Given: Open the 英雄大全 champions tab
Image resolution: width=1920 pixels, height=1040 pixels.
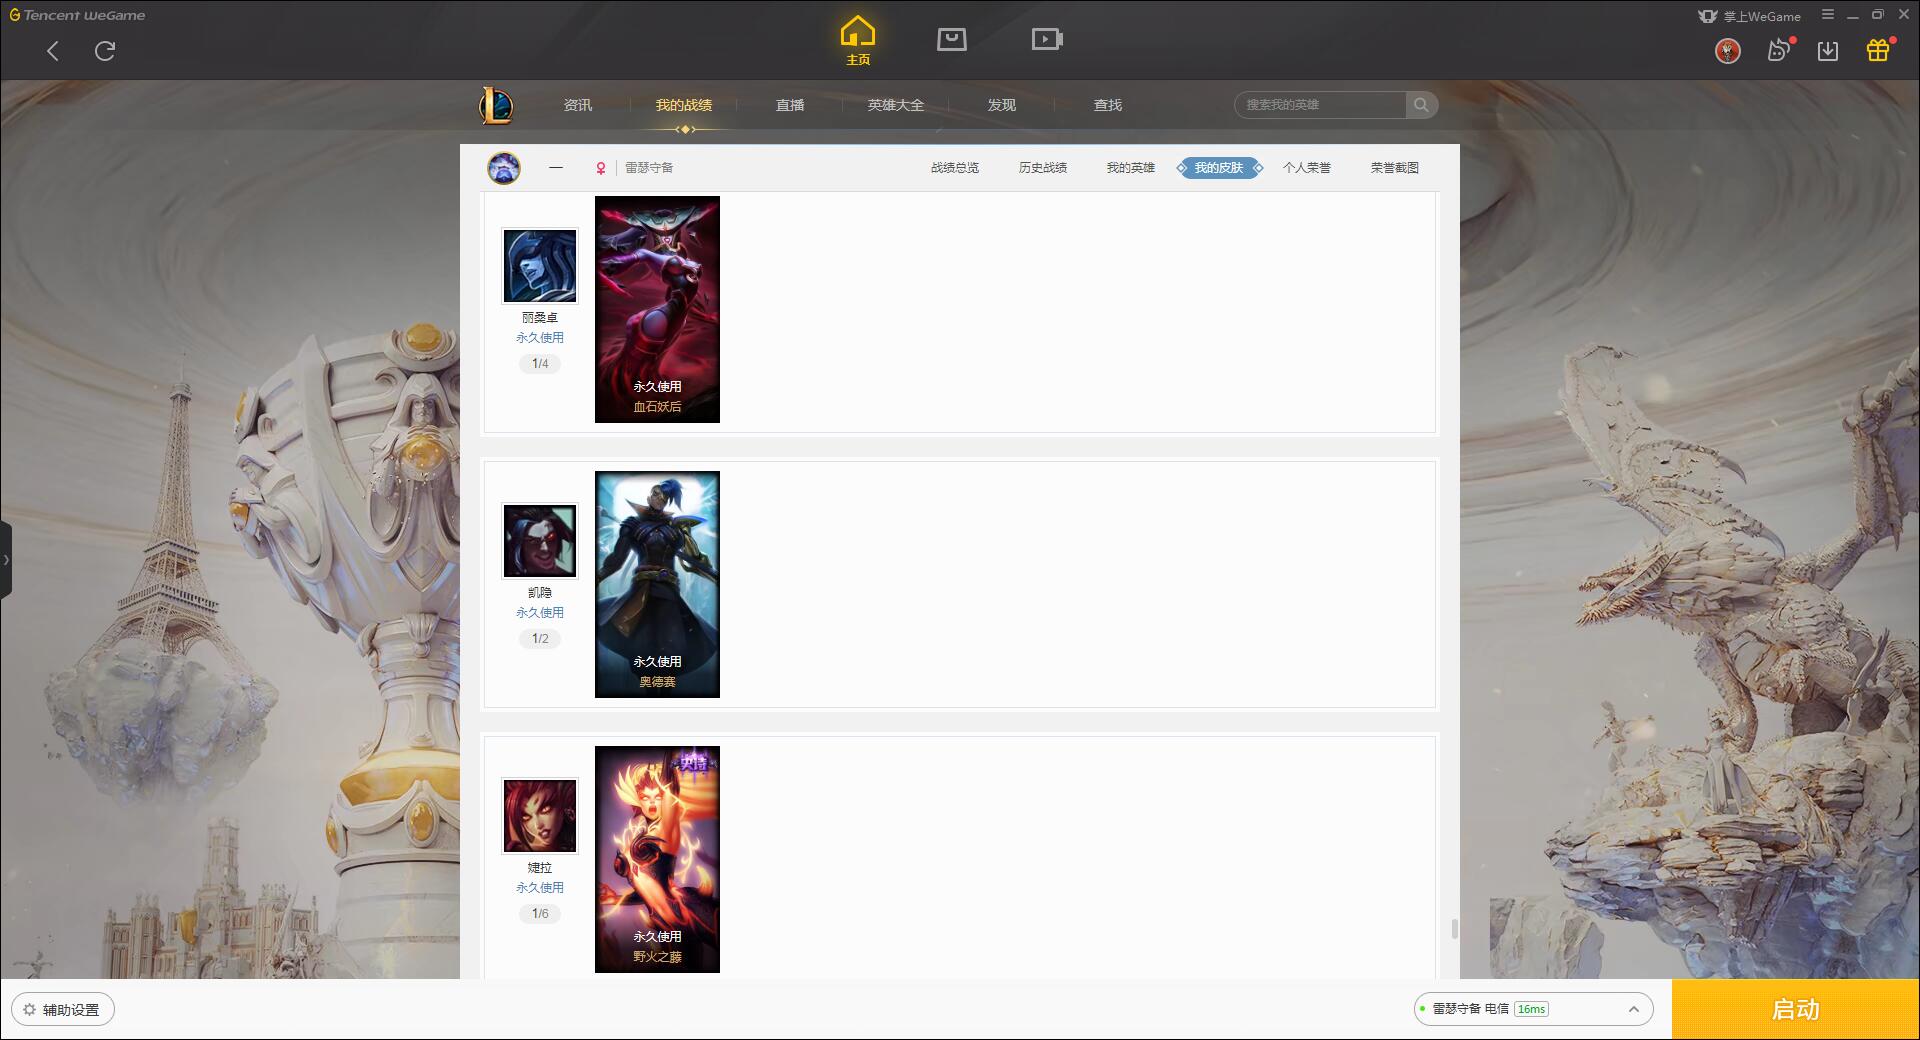Looking at the screenshot, I should tap(896, 105).
